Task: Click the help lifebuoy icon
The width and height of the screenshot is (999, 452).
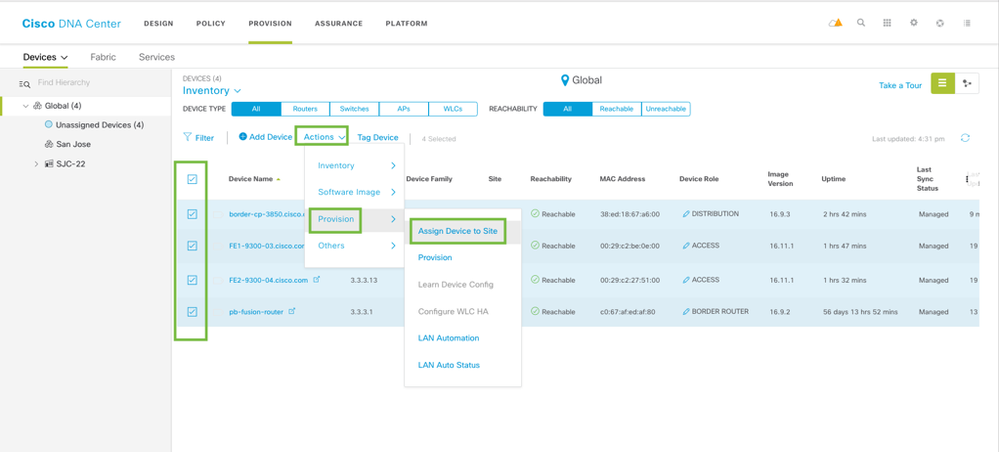Action: click(x=940, y=23)
